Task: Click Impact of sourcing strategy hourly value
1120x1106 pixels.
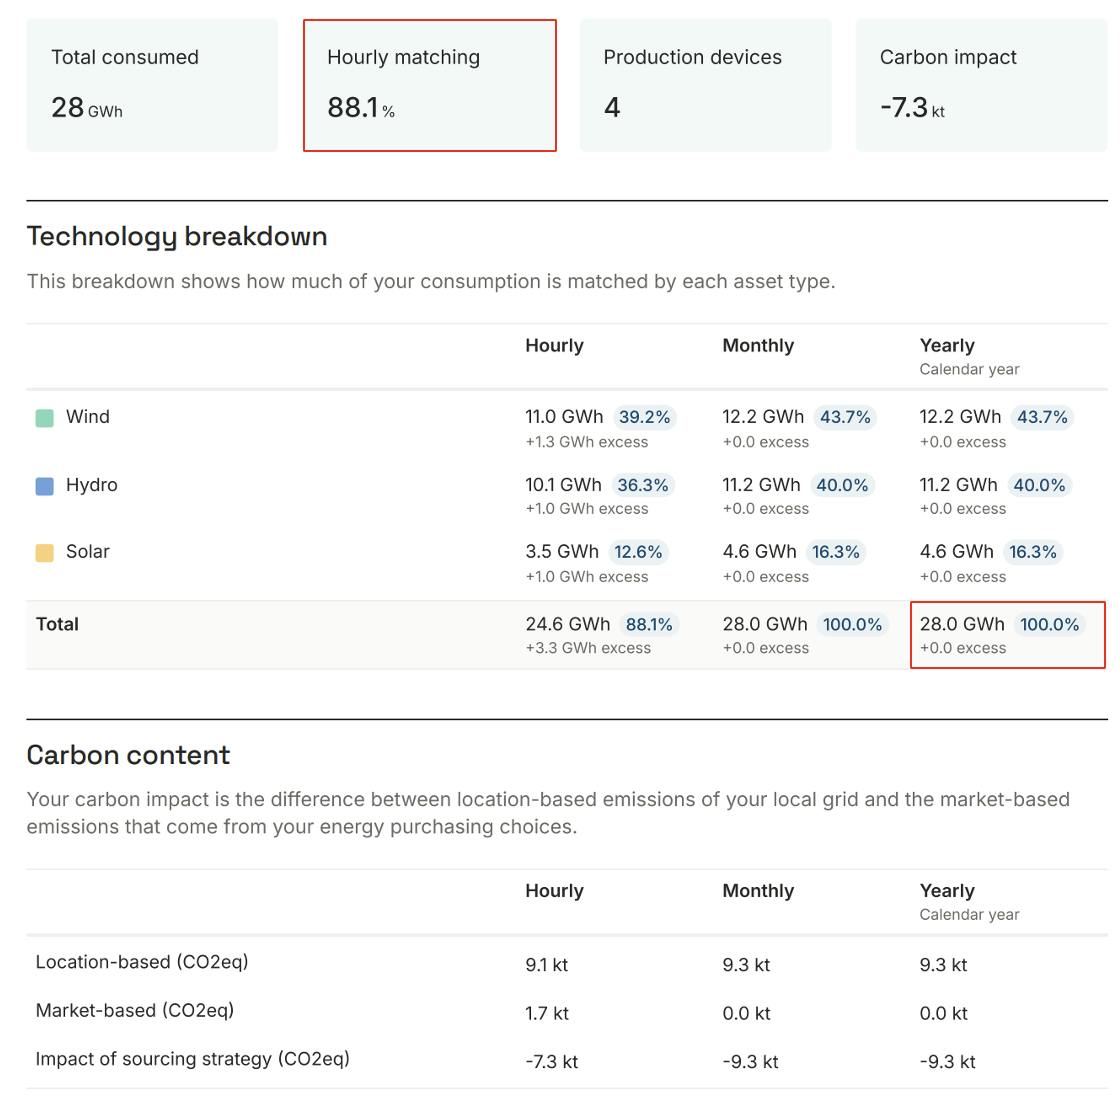Action: click(551, 1062)
